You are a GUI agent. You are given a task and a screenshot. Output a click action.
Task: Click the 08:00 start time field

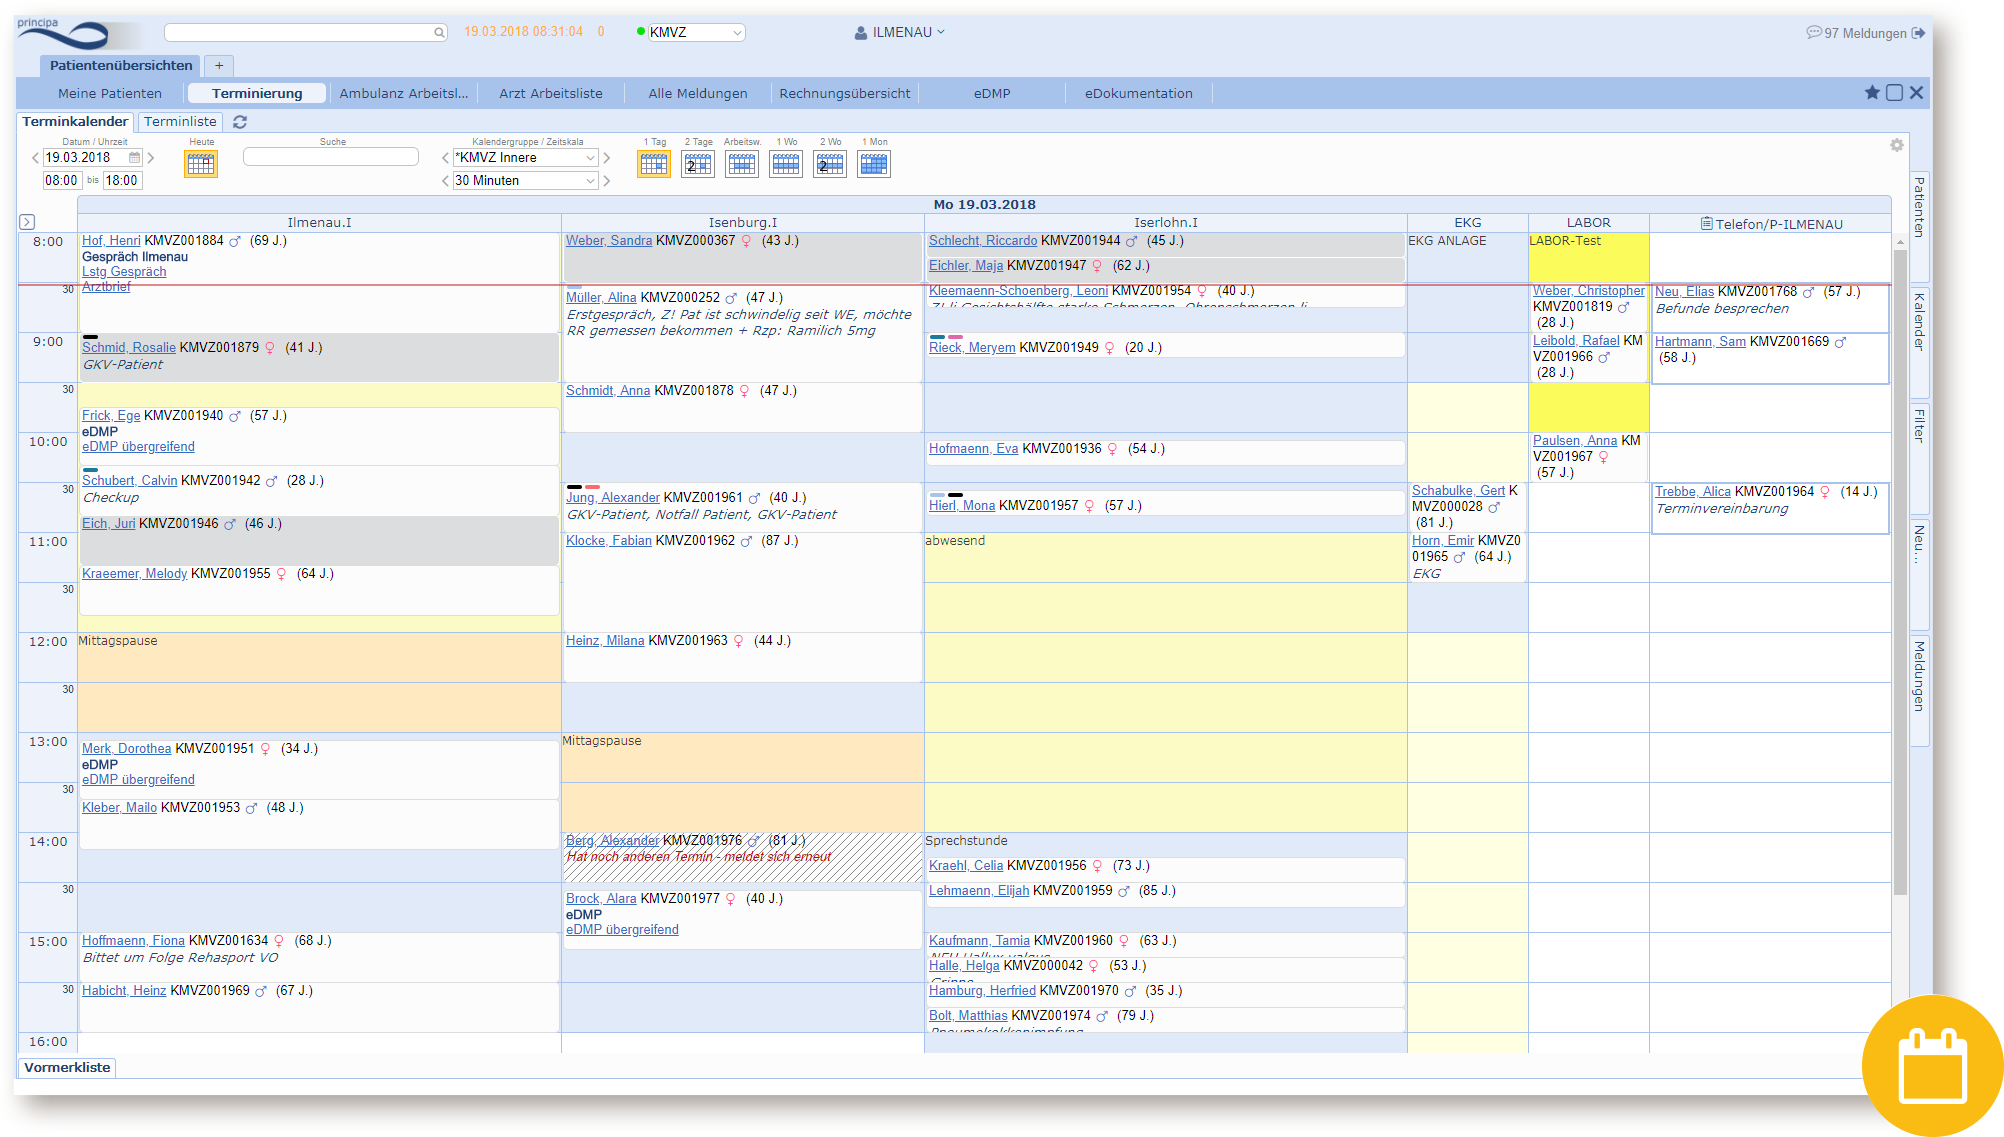[62, 181]
